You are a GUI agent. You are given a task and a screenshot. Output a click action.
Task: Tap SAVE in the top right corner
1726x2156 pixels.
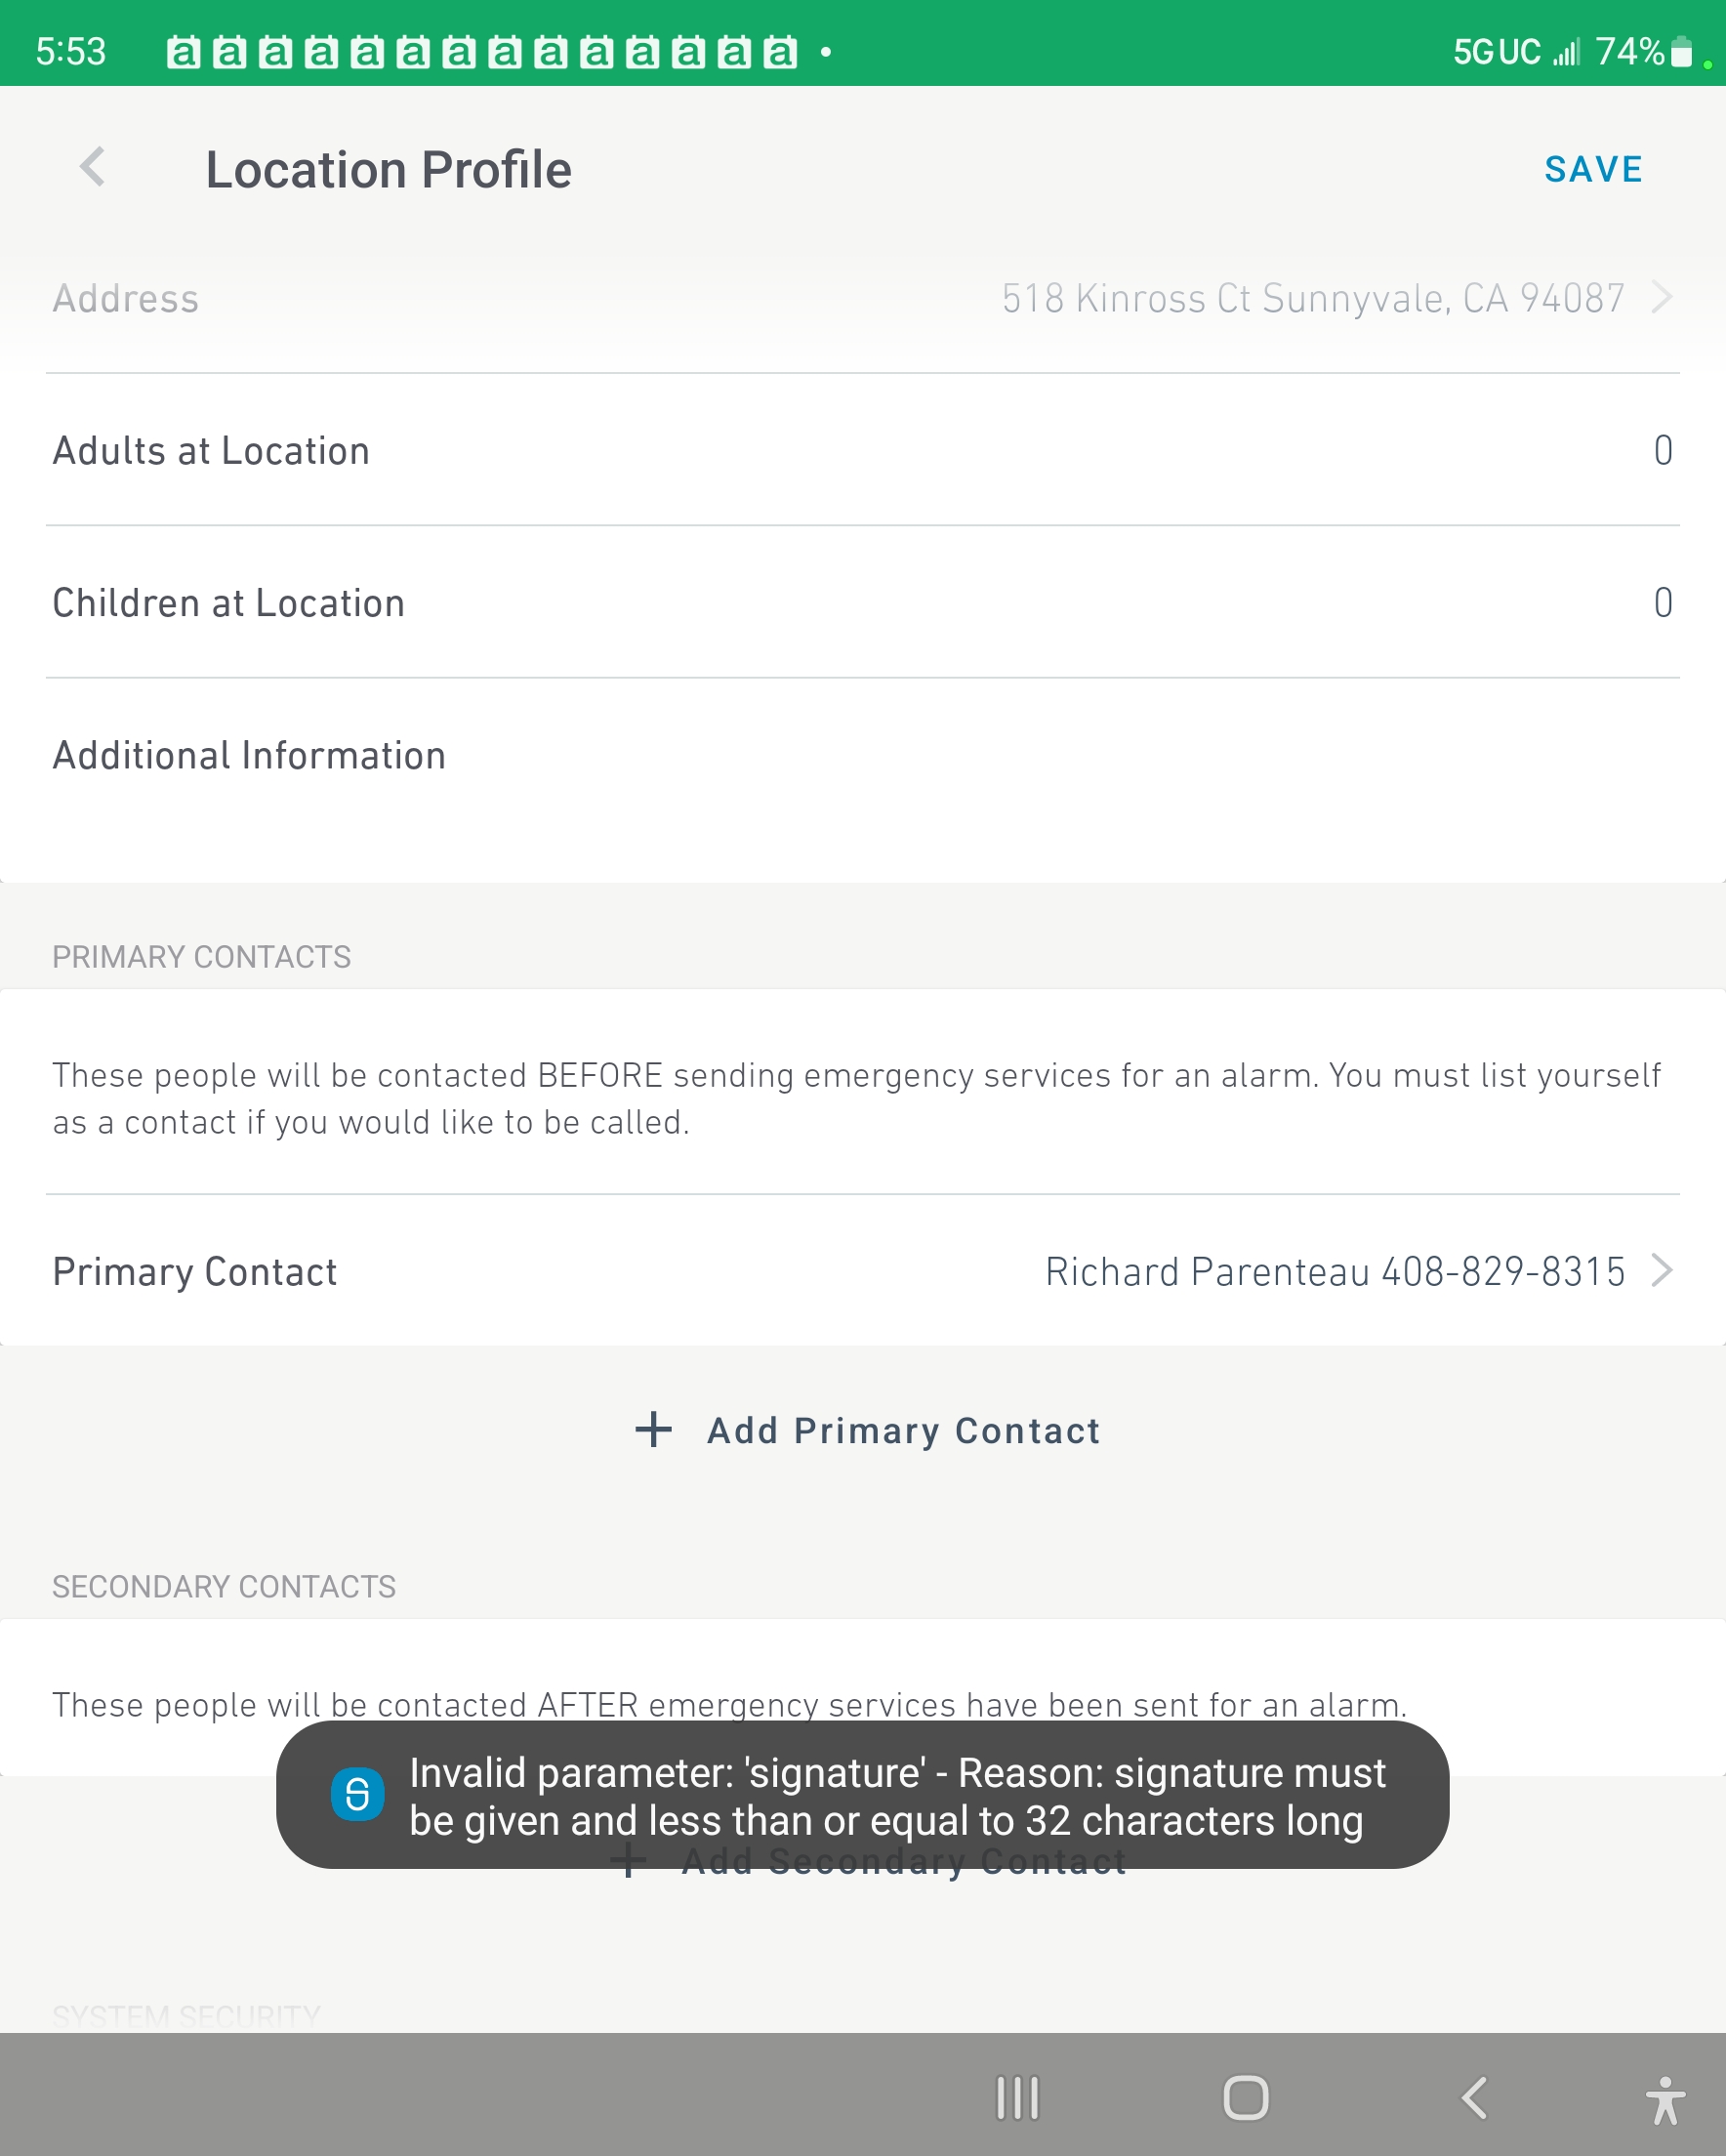click(1593, 168)
